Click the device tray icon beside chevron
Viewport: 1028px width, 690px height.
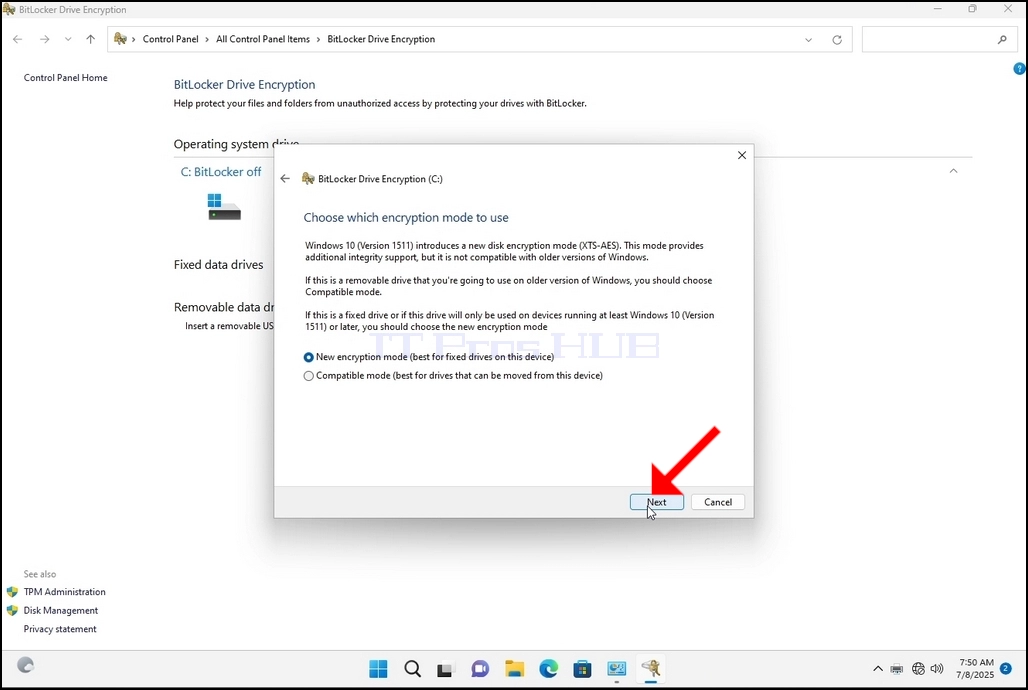(x=897, y=669)
